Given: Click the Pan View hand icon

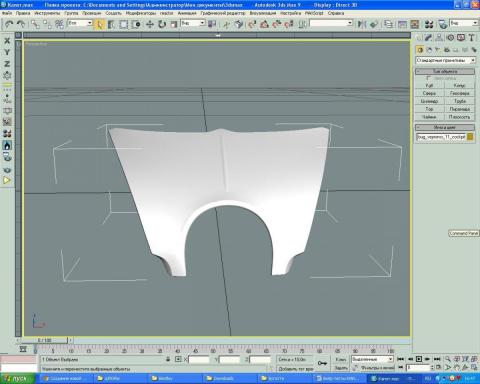Looking at the screenshot, I should (x=457, y=367).
